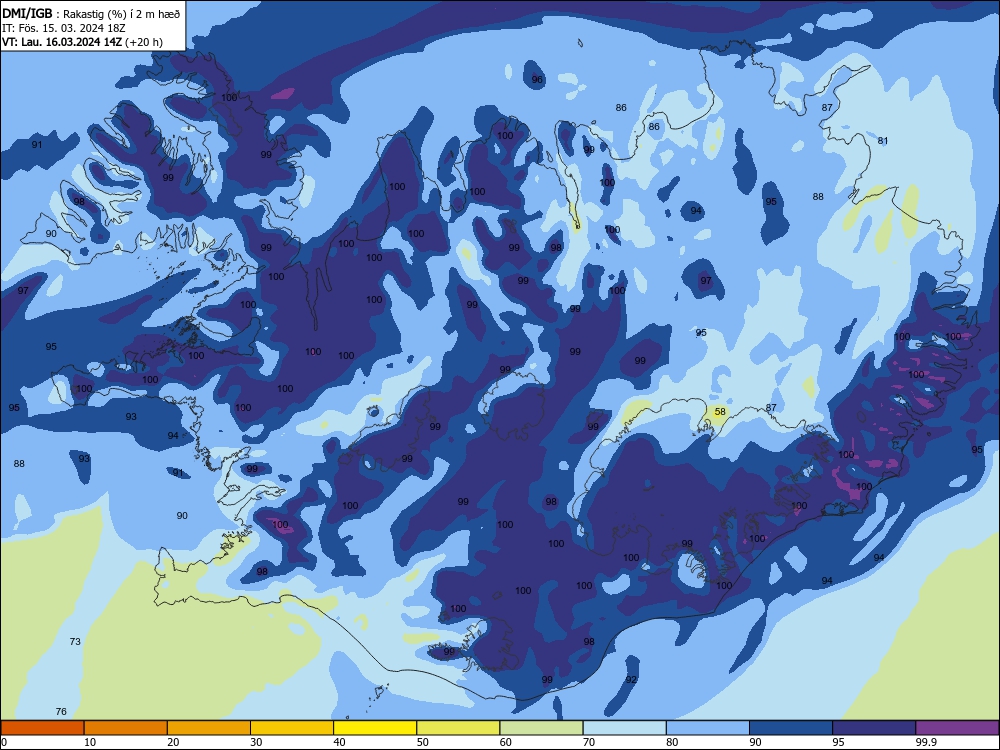Image resolution: width=1000 pixels, height=750 pixels.
Task: Click the legend scale label 40
Action: (339, 742)
